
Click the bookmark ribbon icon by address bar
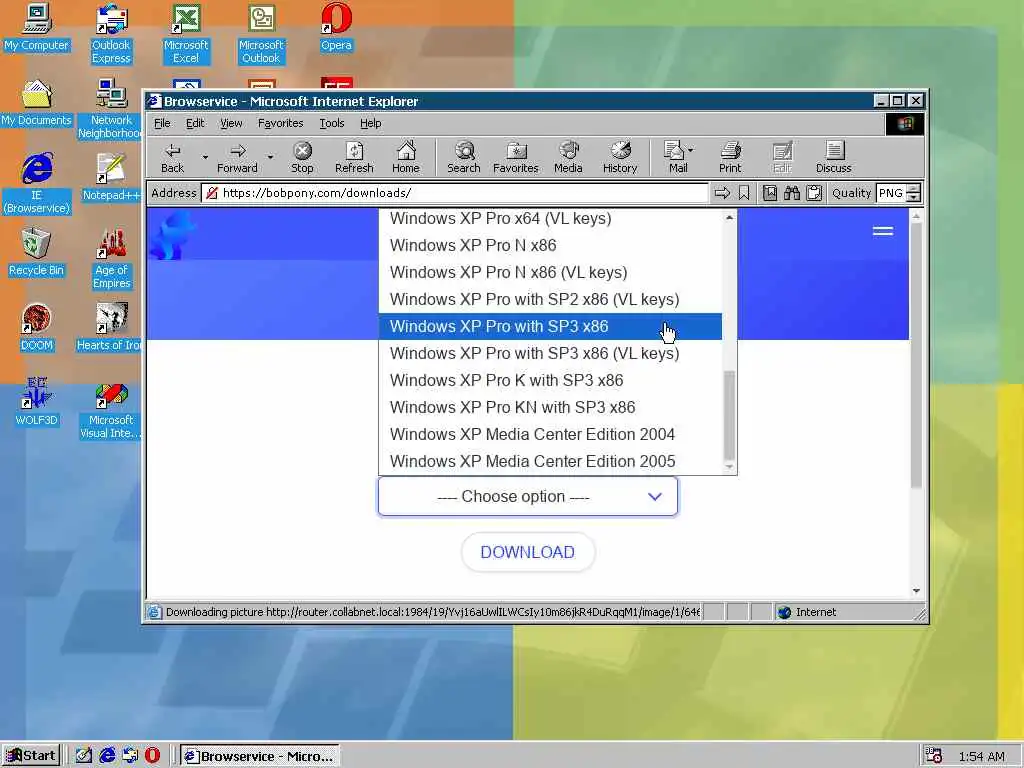click(x=744, y=193)
